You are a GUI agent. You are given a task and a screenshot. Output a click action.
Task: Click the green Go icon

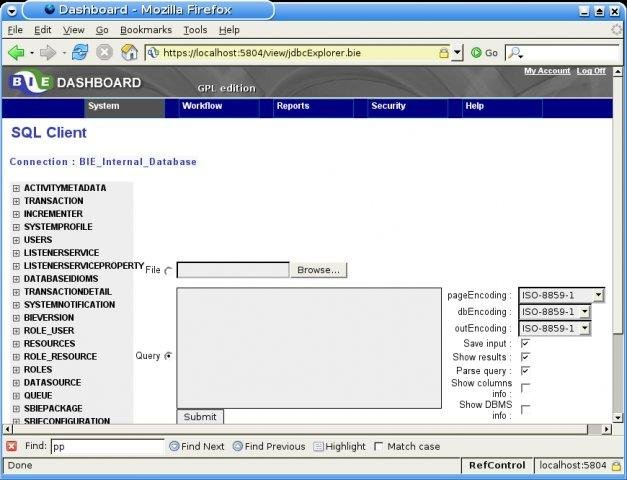point(477,53)
